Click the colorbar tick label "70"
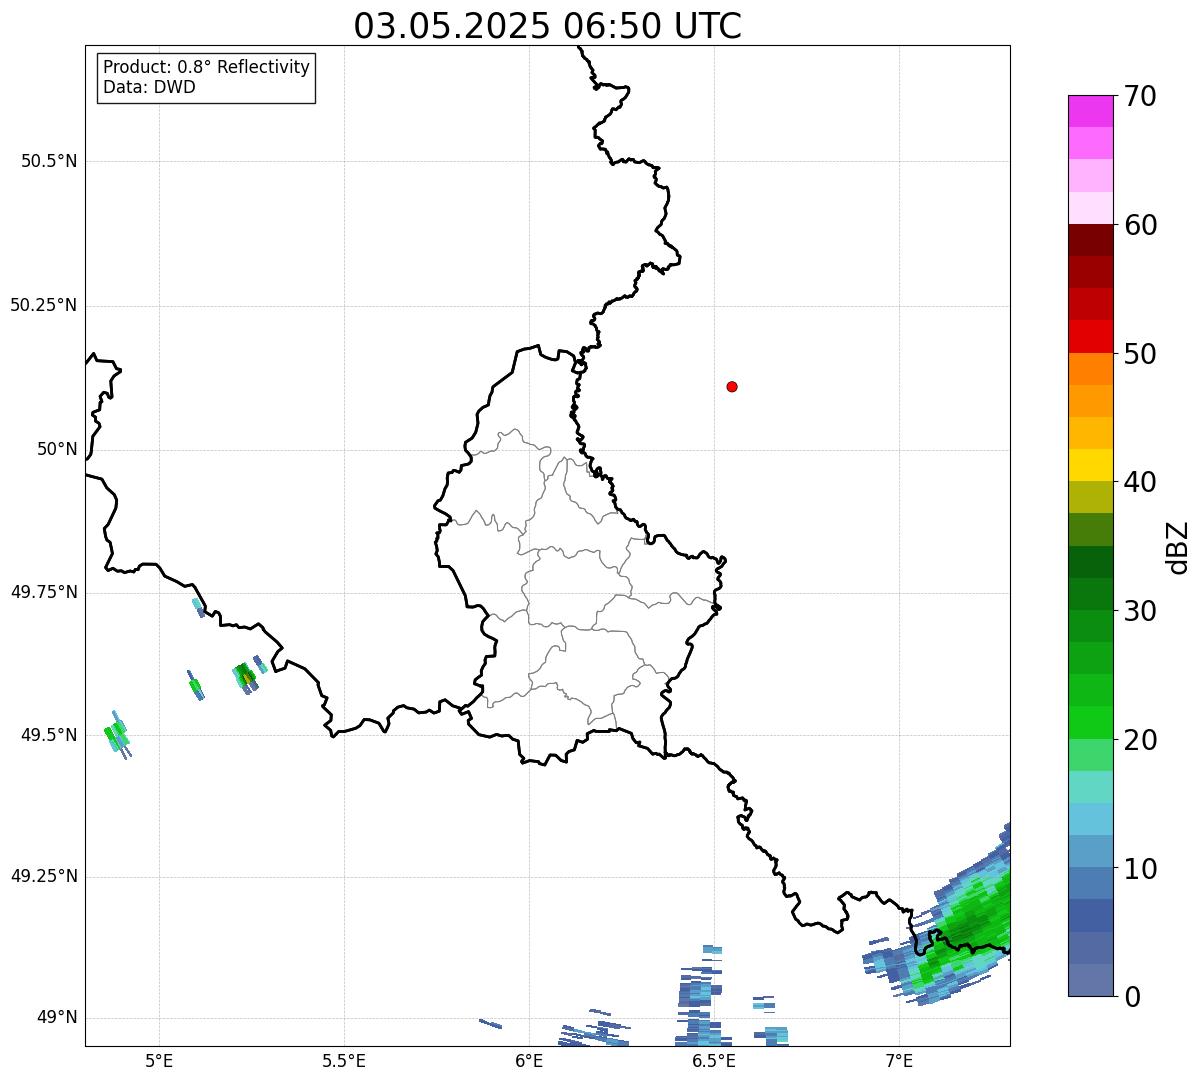The height and width of the screenshot is (1081, 1202). tap(1140, 96)
